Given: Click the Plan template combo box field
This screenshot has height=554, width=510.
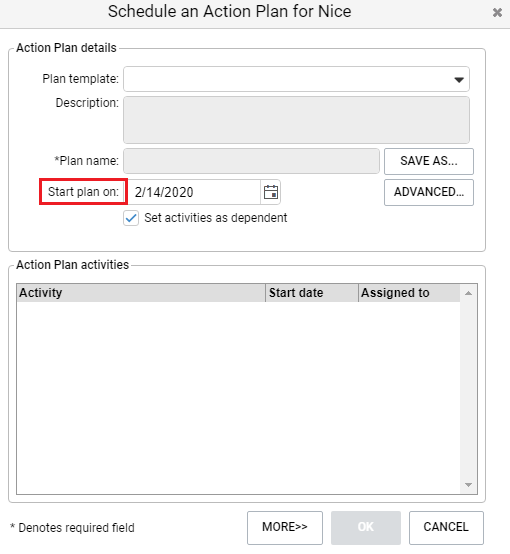Looking at the screenshot, I should pyautogui.click(x=296, y=79).
